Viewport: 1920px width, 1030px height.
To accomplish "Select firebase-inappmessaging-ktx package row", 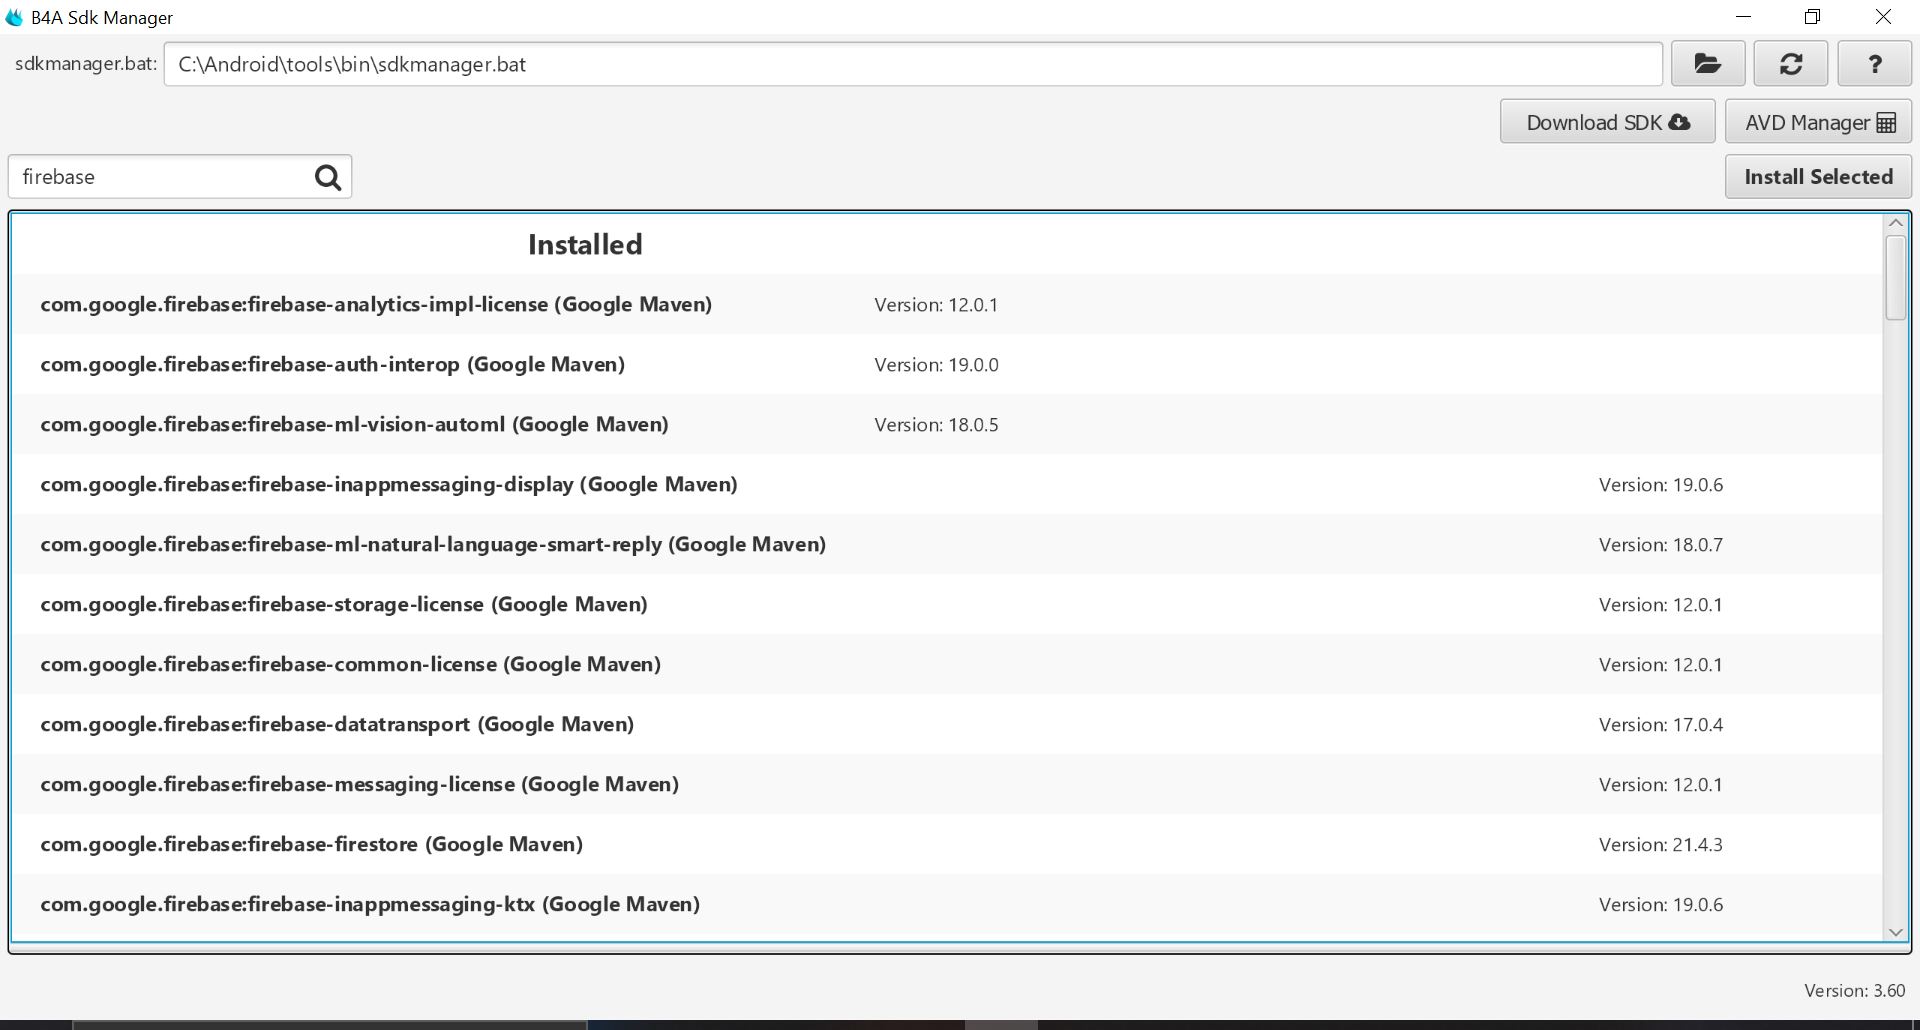I will tap(947, 904).
